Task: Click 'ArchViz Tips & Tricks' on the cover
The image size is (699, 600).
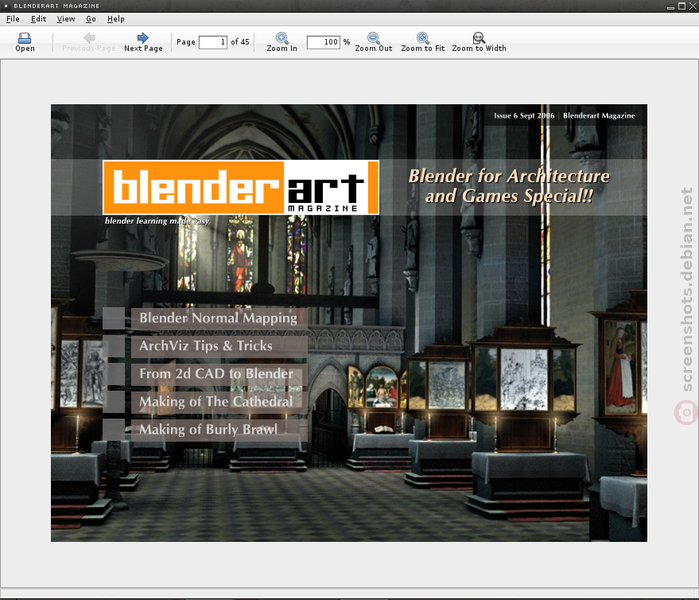Action: [x=206, y=345]
